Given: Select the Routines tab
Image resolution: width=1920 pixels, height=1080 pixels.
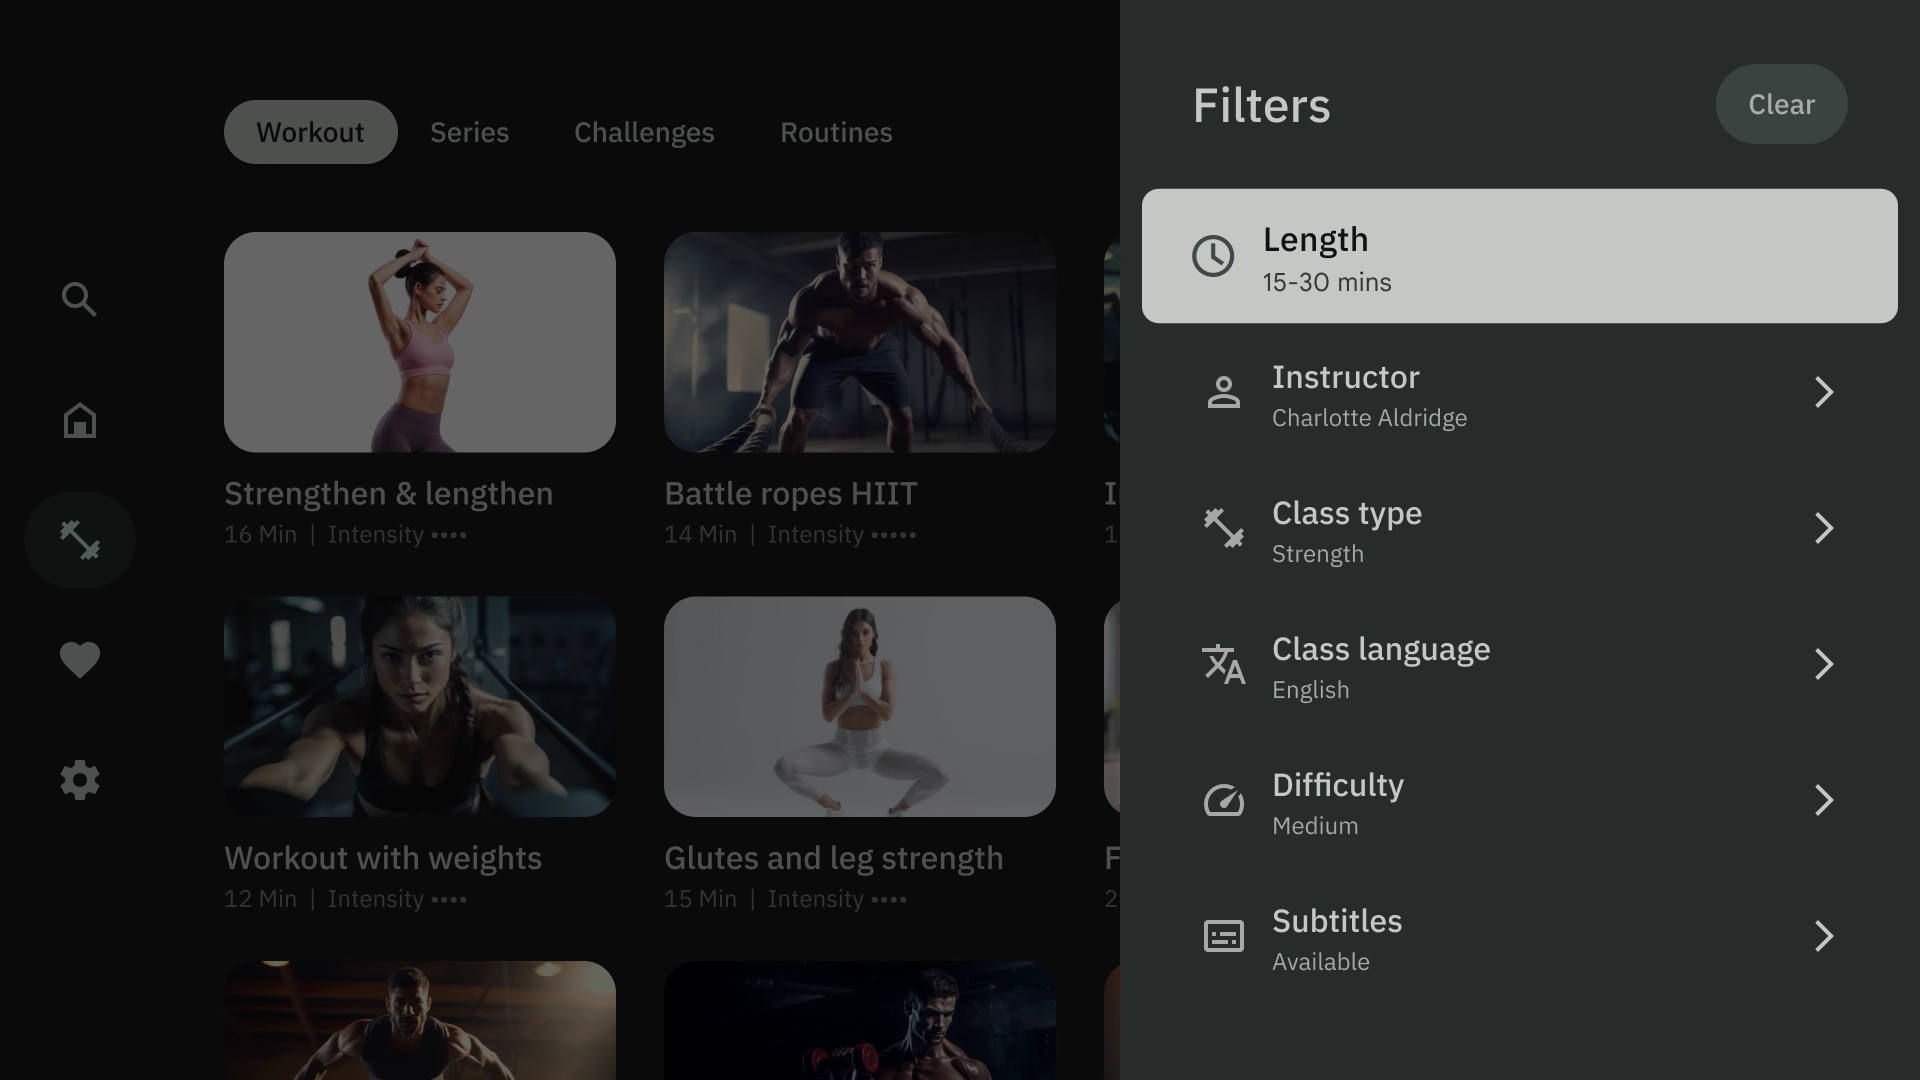Looking at the screenshot, I should point(836,131).
